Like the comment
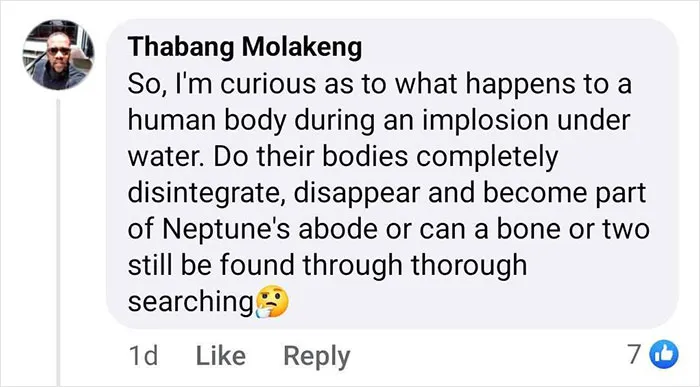 [x=221, y=356]
